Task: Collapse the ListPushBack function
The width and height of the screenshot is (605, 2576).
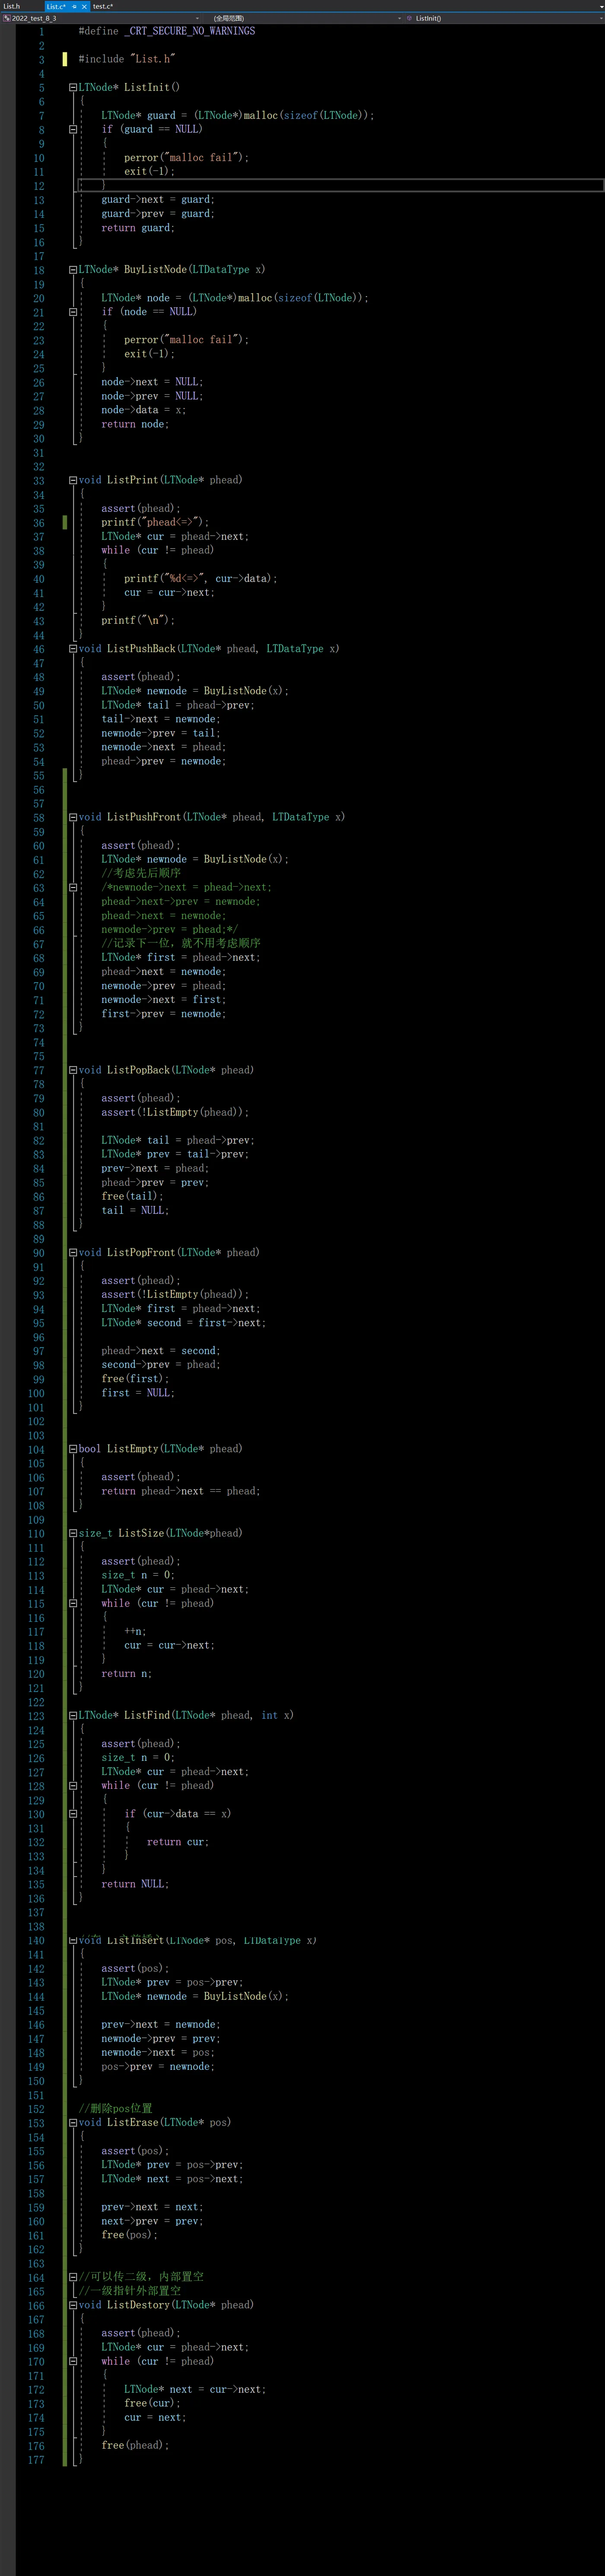Action: [73, 649]
